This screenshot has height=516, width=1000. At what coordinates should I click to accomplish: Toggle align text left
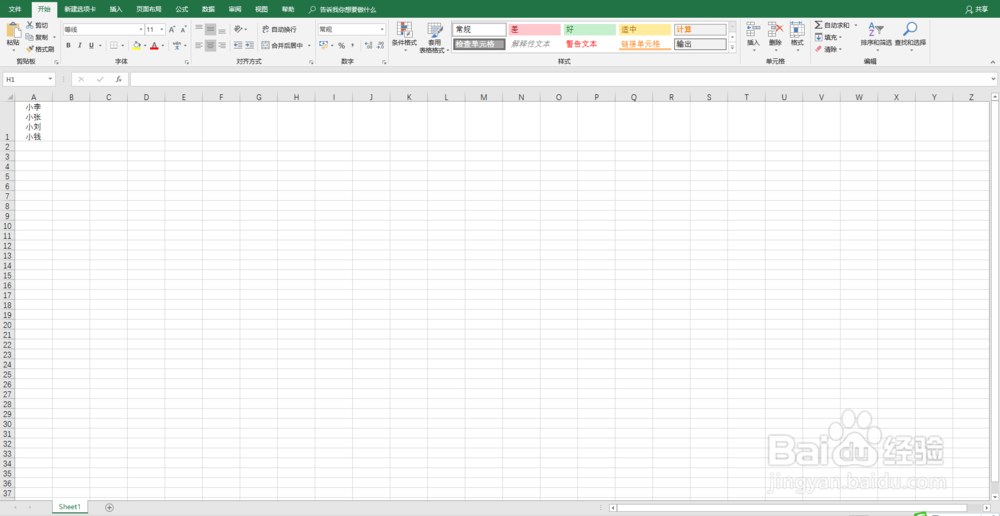(x=199, y=45)
